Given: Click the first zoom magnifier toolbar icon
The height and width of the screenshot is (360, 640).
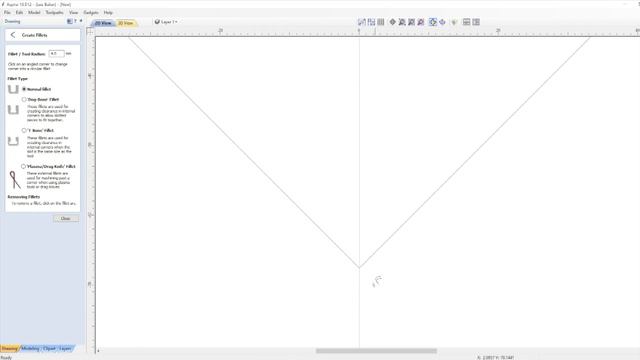Looking at the screenshot, I should click(402, 22).
